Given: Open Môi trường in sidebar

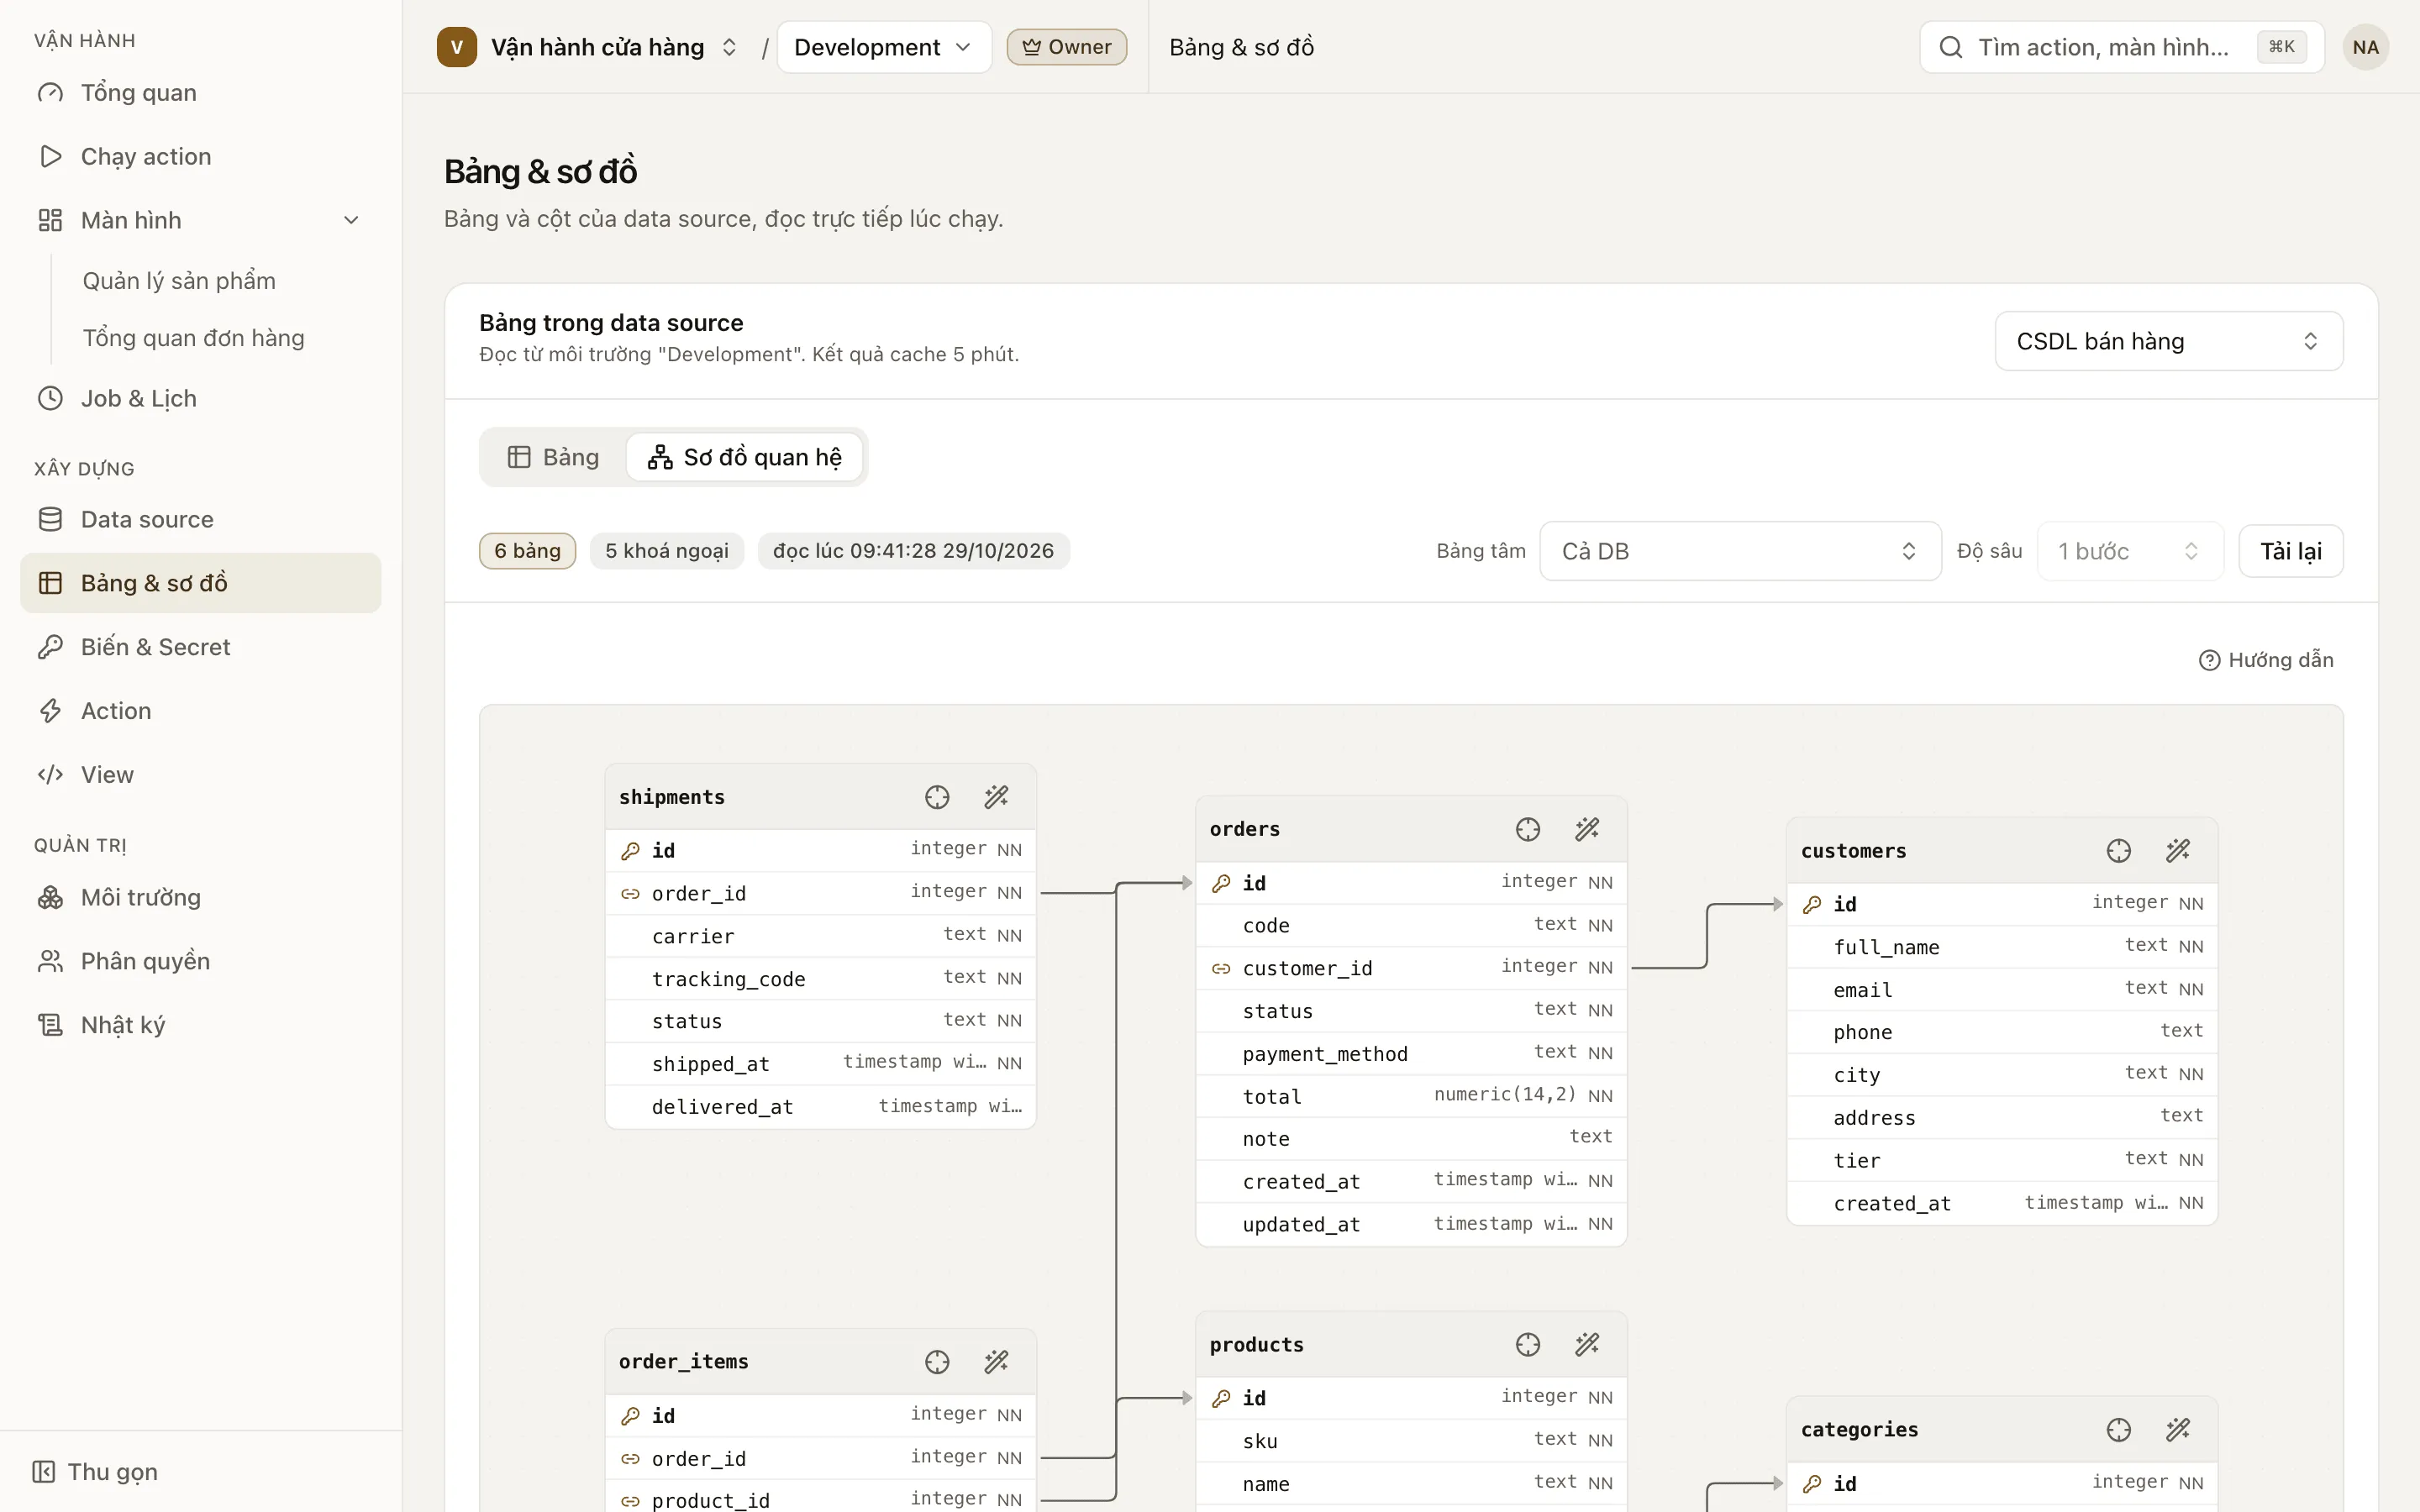Looking at the screenshot, I should coord(200,898).
